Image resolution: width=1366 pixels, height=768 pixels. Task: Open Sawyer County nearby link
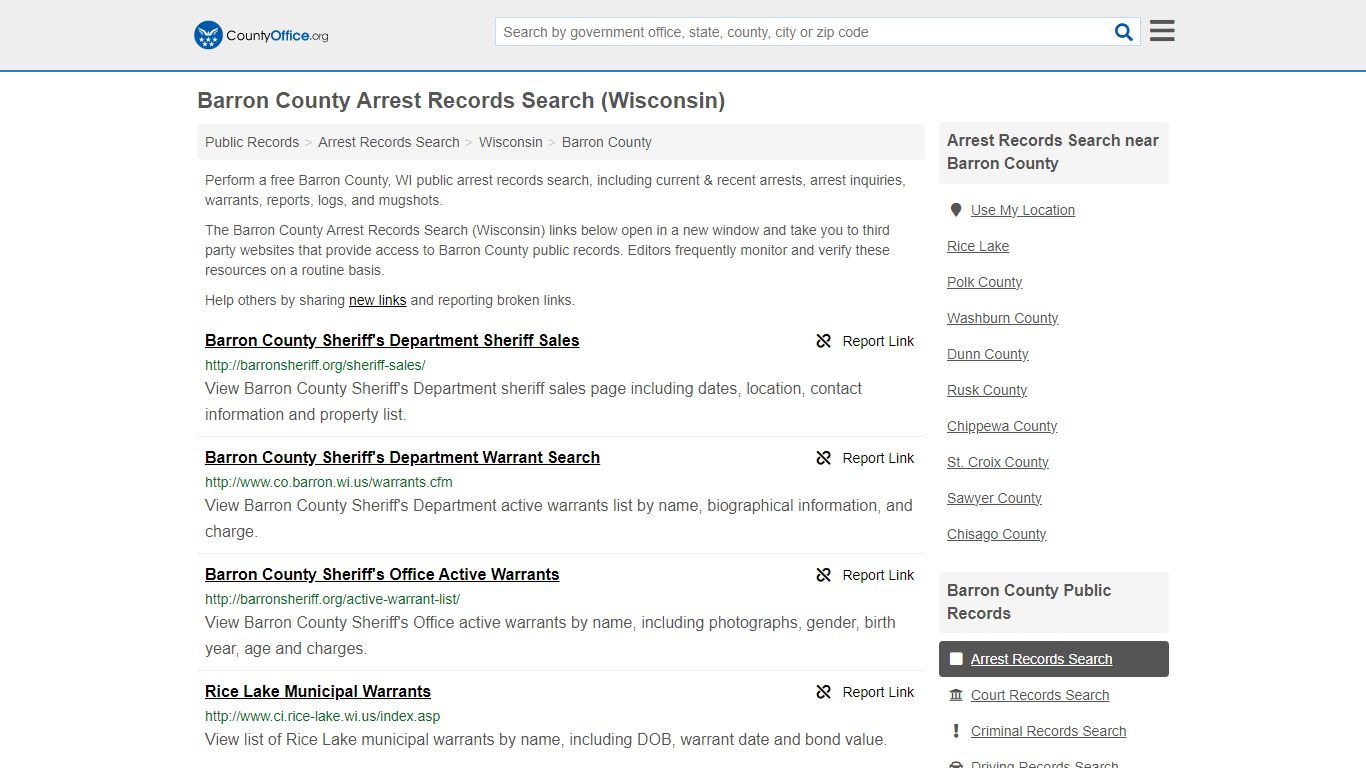pos(994,498)
